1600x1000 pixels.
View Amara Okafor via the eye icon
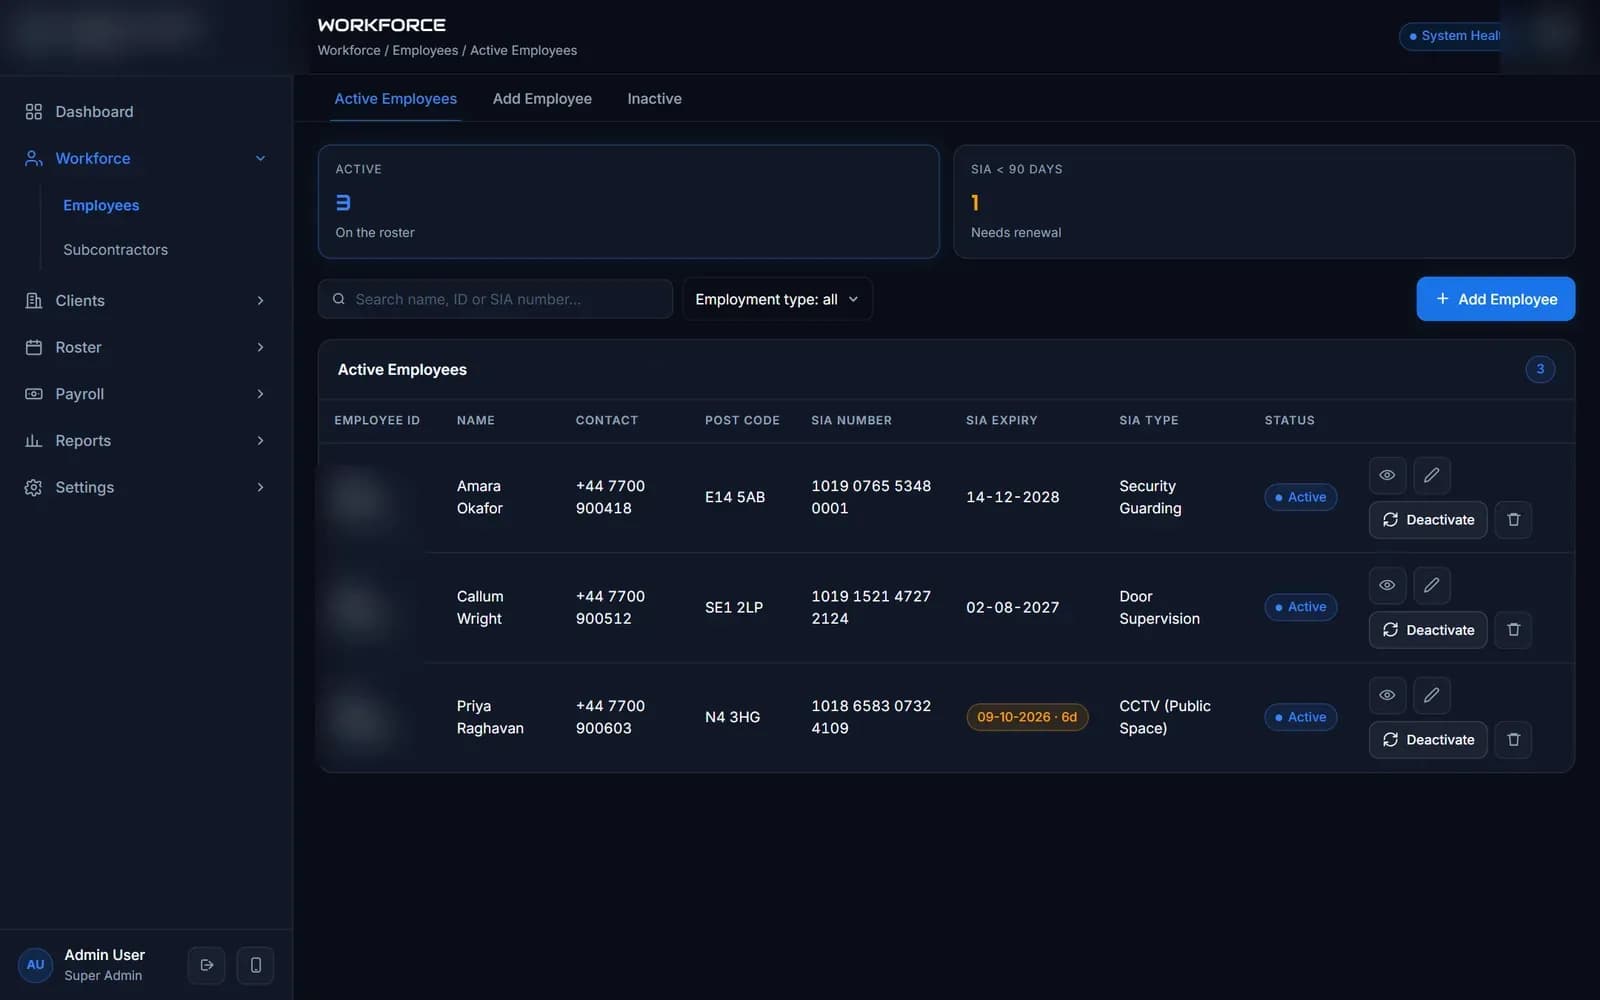pos(1387,475)
